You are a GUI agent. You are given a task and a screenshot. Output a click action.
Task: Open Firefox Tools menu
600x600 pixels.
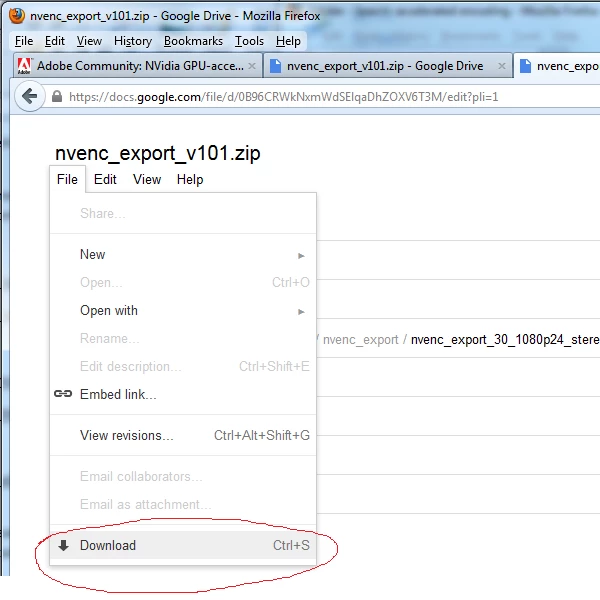click(249, 41)
